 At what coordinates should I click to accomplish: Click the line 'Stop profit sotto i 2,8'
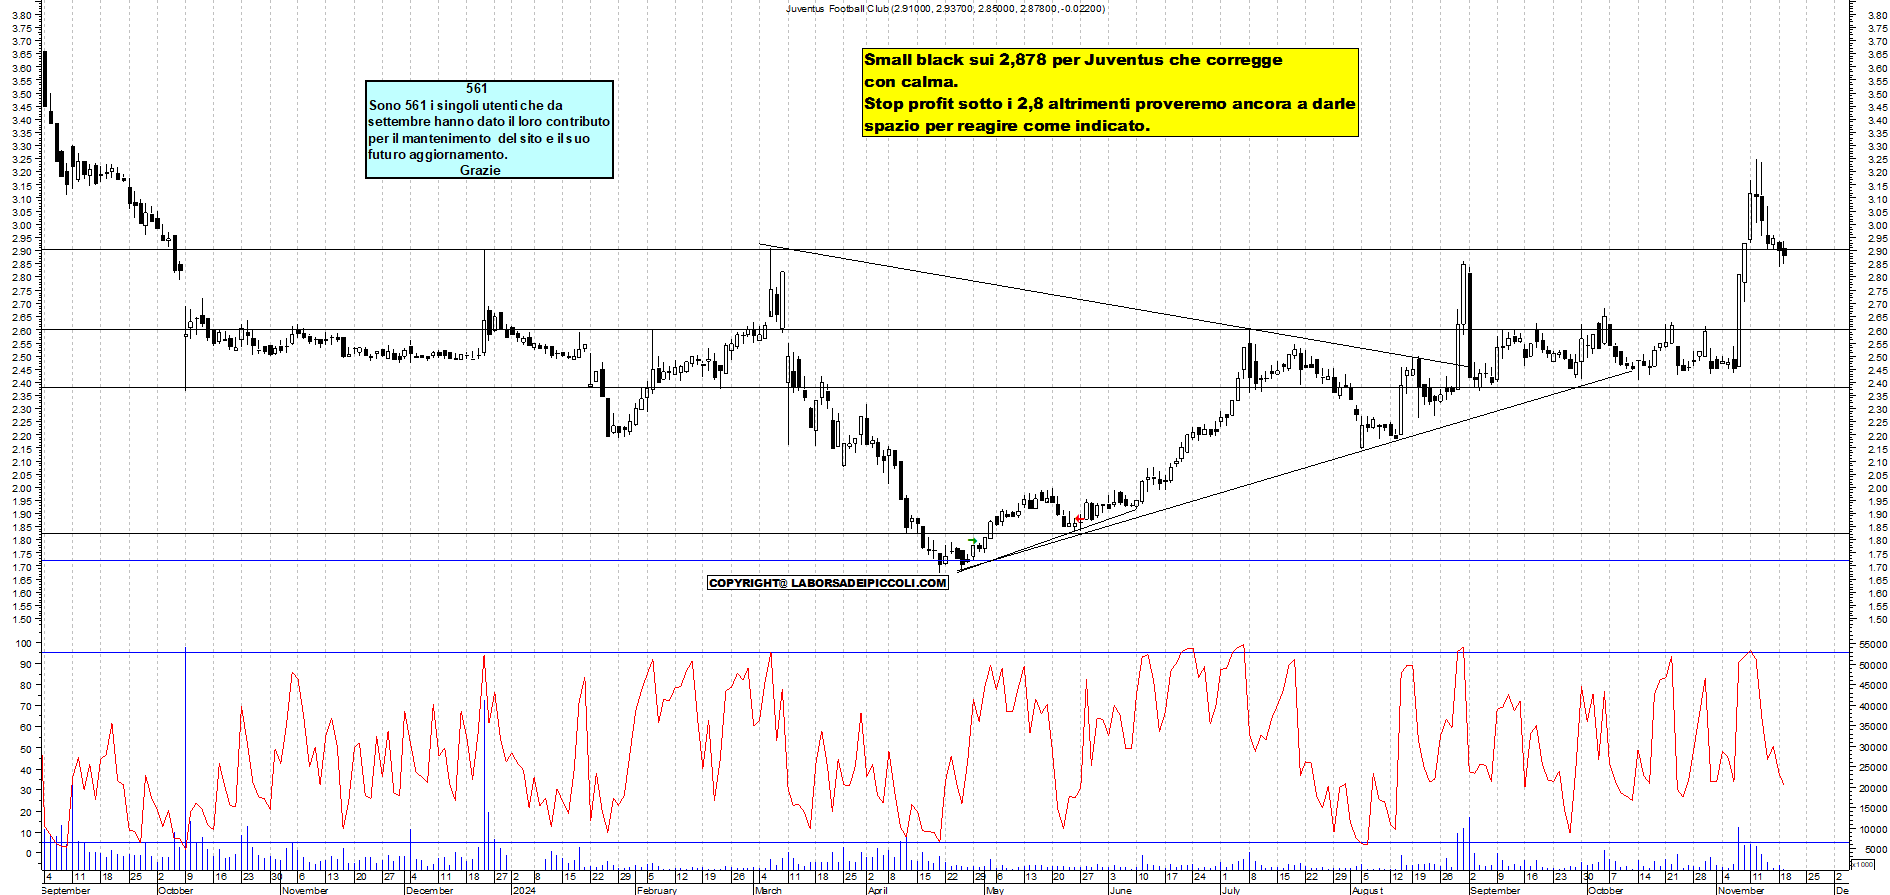click(x=954, y=104)
